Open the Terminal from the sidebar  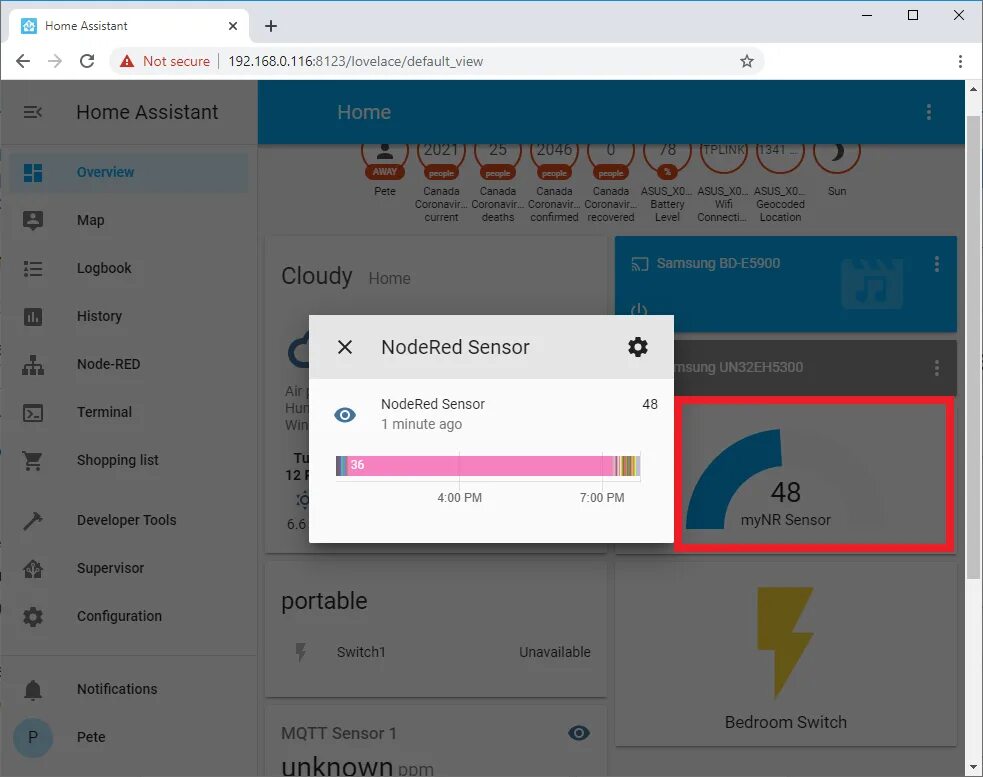point(33,412)
